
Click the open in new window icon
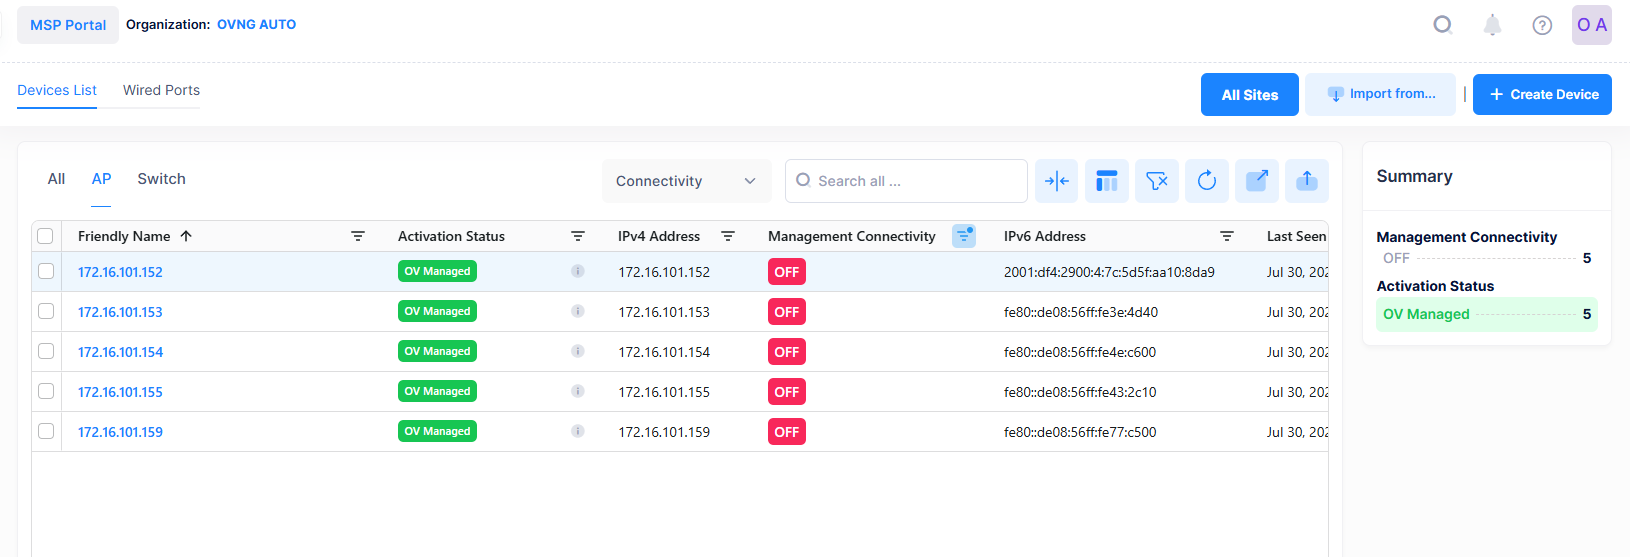pyautogui.click(x=1256, y=181)
